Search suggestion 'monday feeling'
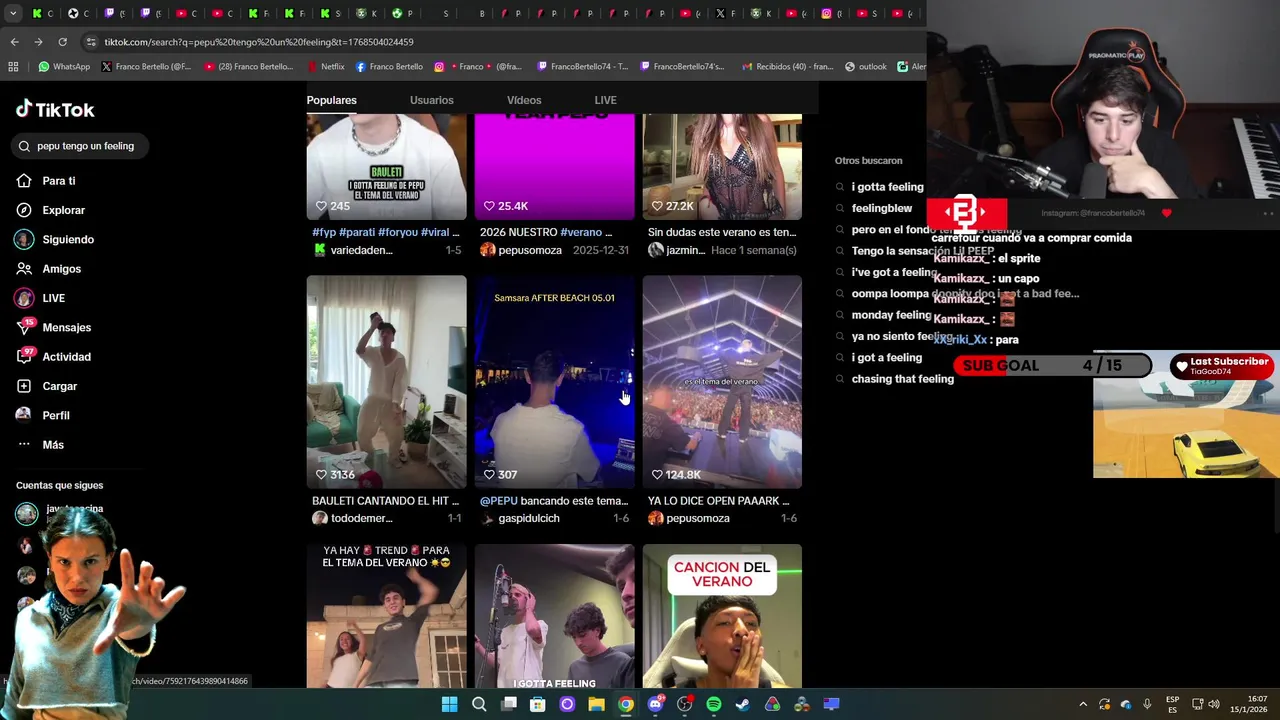This screenshot has height=720, width=1280. 892,315
